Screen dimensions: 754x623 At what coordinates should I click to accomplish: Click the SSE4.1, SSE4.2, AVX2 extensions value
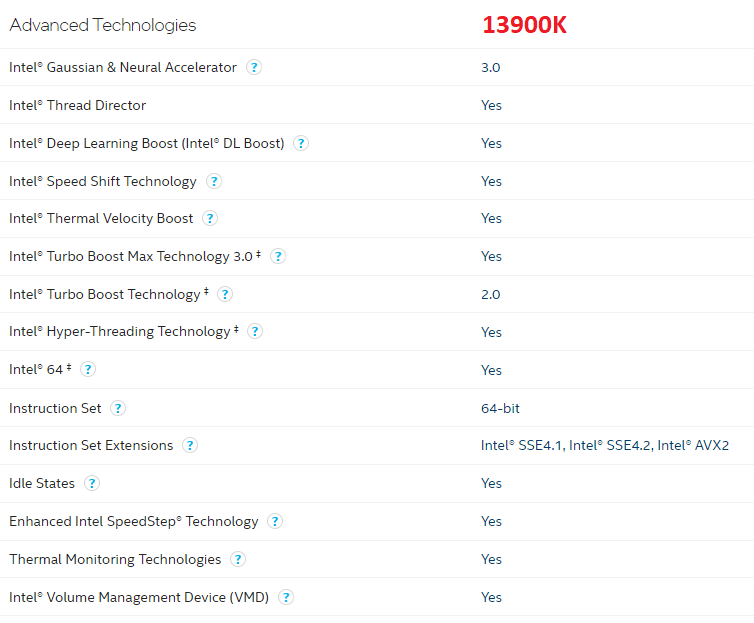coord(605,446)
